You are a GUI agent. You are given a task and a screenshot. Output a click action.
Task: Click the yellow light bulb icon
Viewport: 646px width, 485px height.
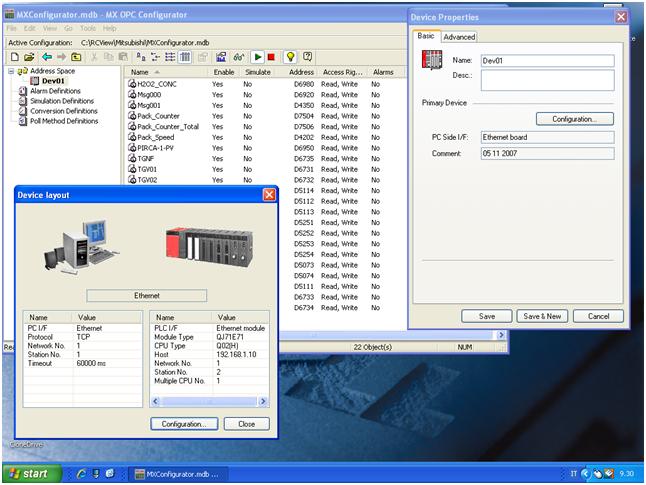pyautogui.click(x=290, y=57)
